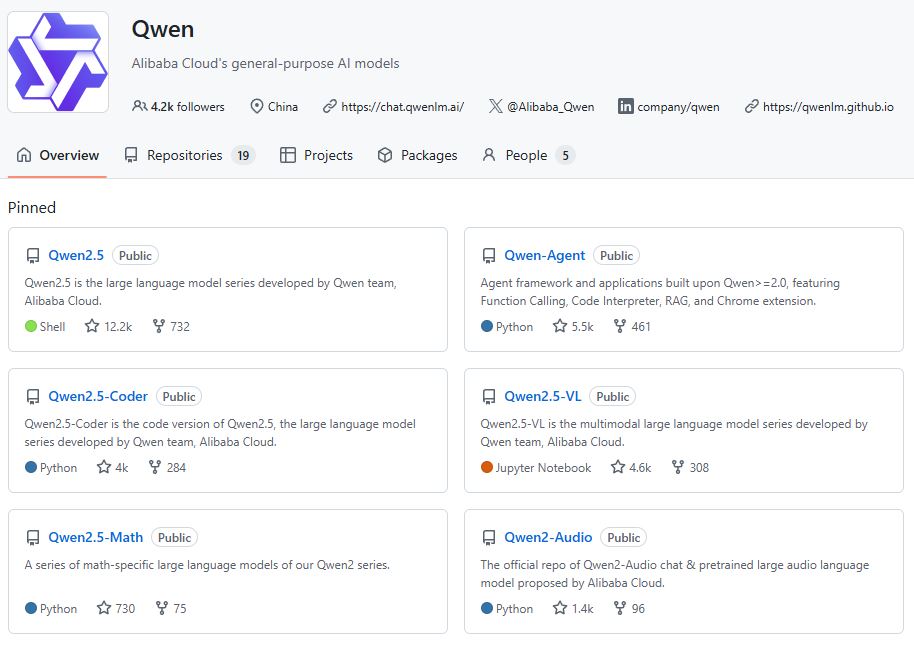Viewport: 914px width, 645px height.
Task: Click the Qwen organization logo avatar
Action: click(x=58, y=62)
